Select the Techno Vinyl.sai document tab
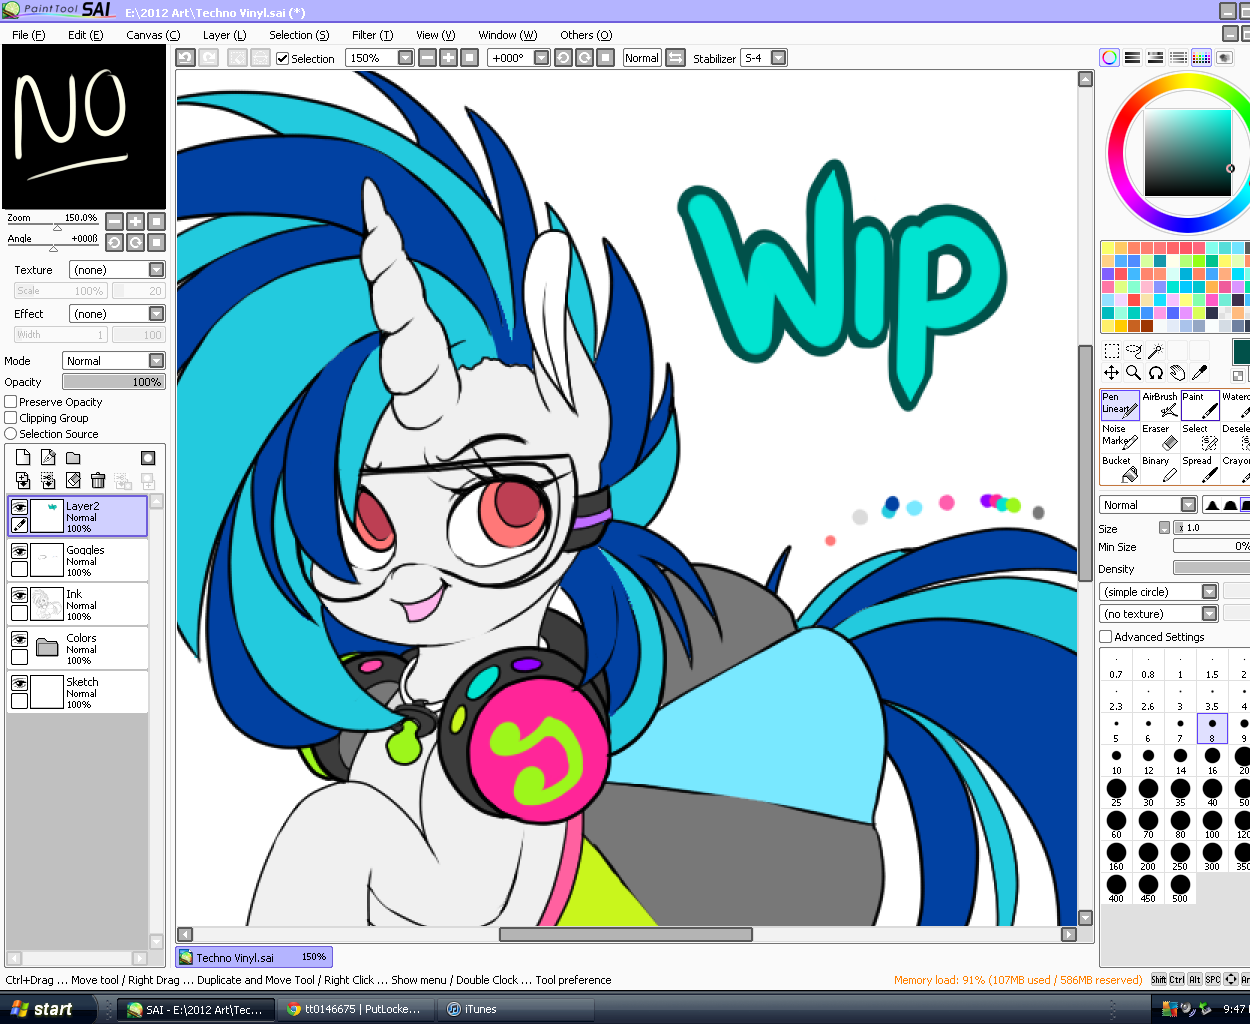1250x1025 pixels. coord(254,957)
